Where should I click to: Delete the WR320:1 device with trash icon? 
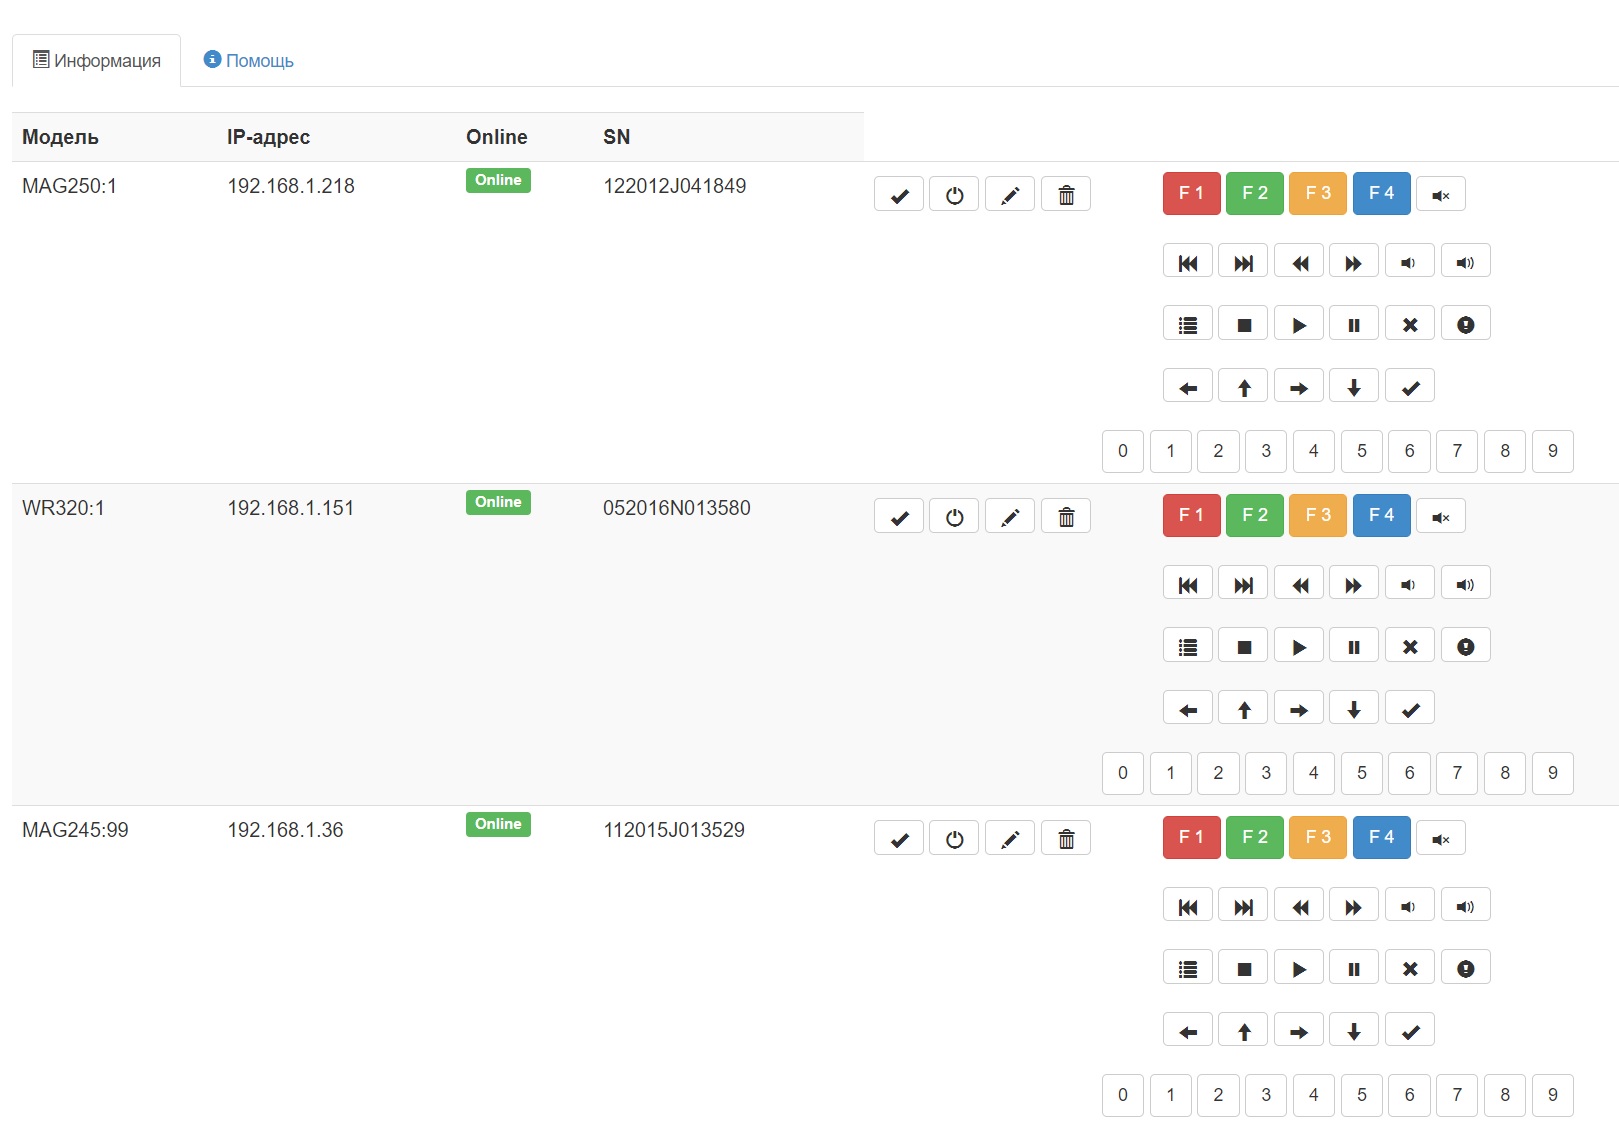[x=1066, y=517]
